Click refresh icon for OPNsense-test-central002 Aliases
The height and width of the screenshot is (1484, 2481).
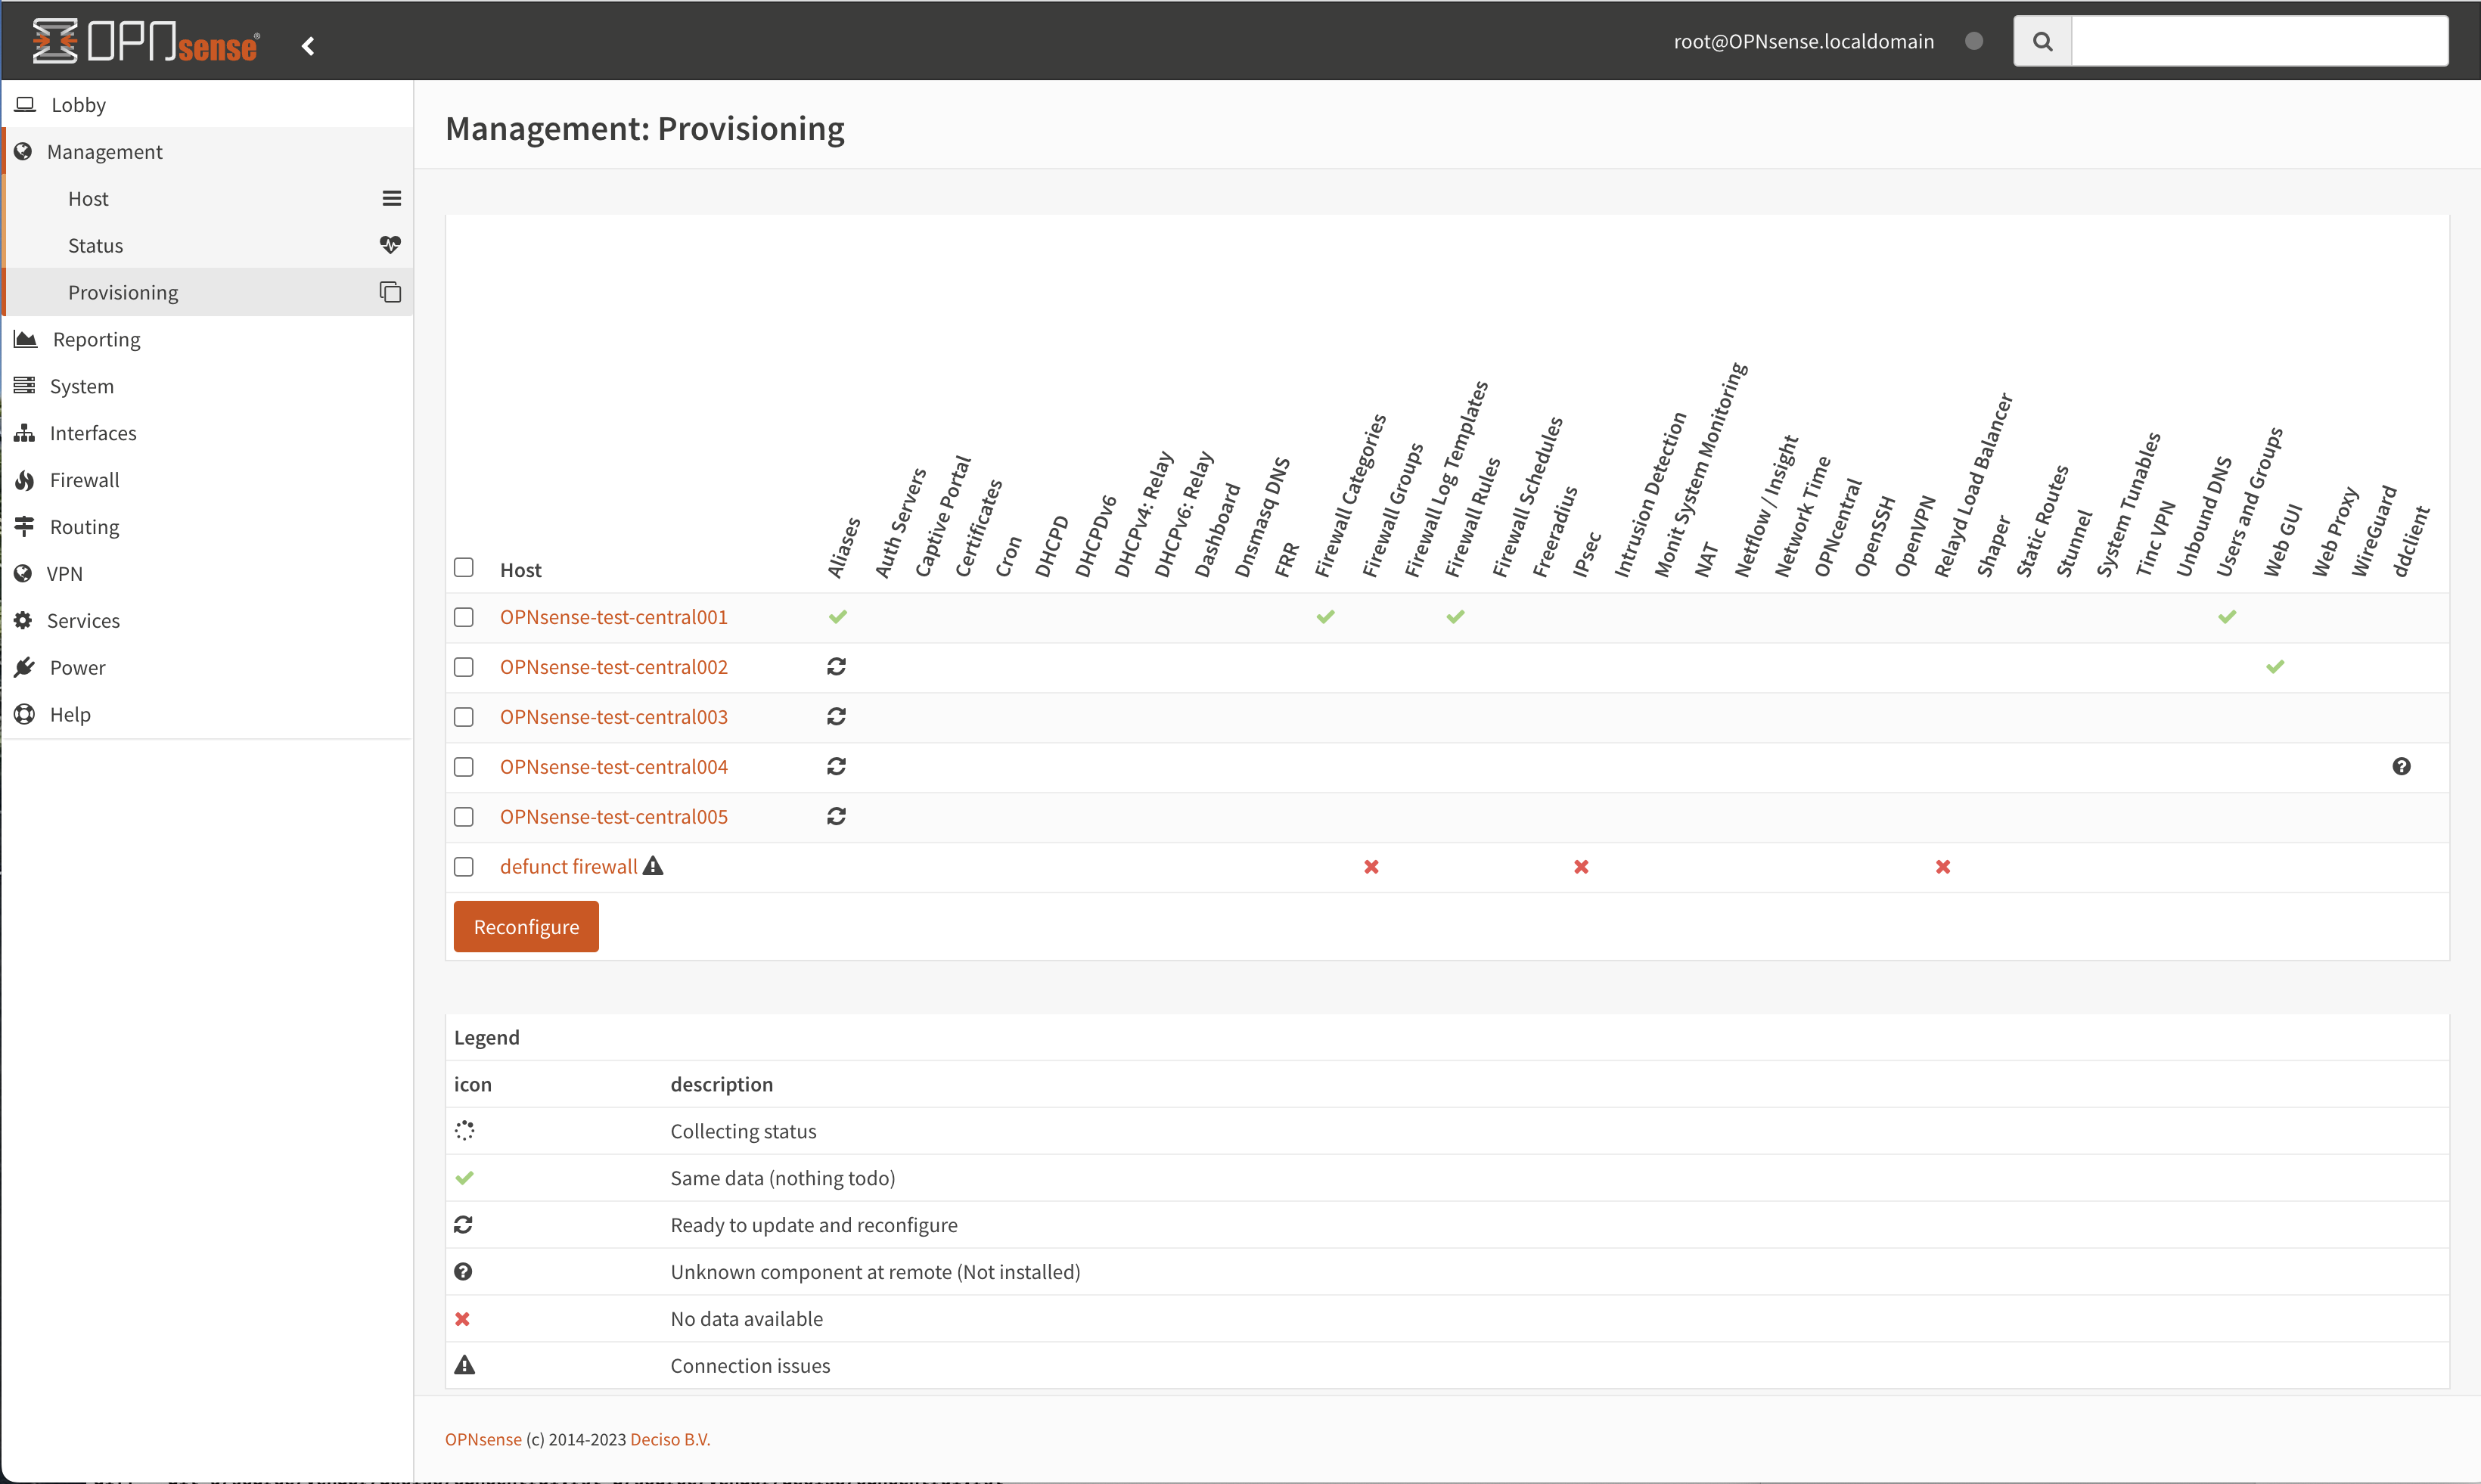click(x=836, y=666)
